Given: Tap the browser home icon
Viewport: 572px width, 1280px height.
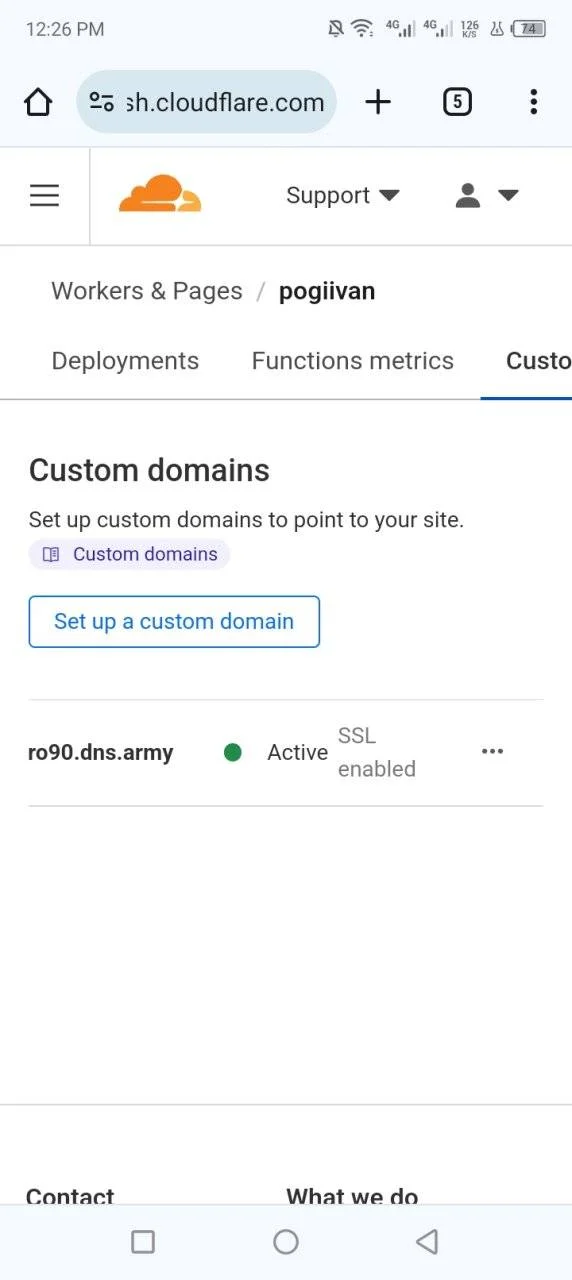Looking at the screenshot, I should click(x=38, y=102).
